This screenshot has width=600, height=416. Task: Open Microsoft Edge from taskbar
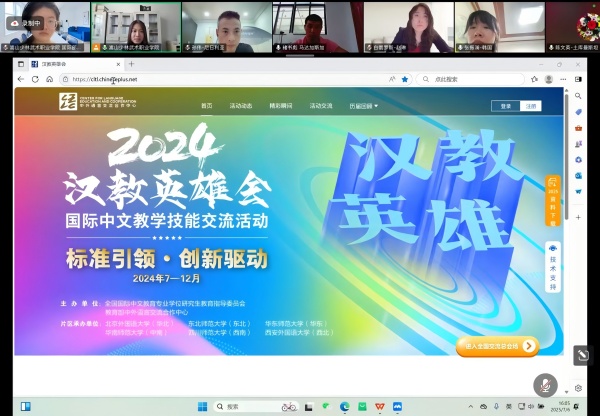(x=344, y=406)
